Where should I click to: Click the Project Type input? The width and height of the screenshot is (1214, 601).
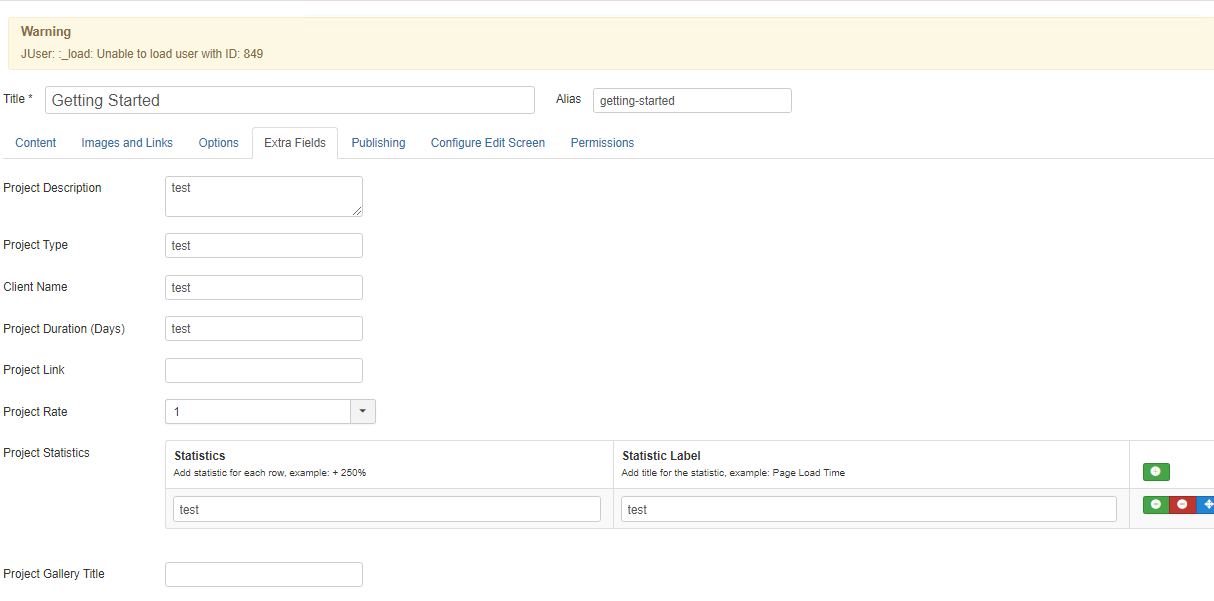click(264, 245)
